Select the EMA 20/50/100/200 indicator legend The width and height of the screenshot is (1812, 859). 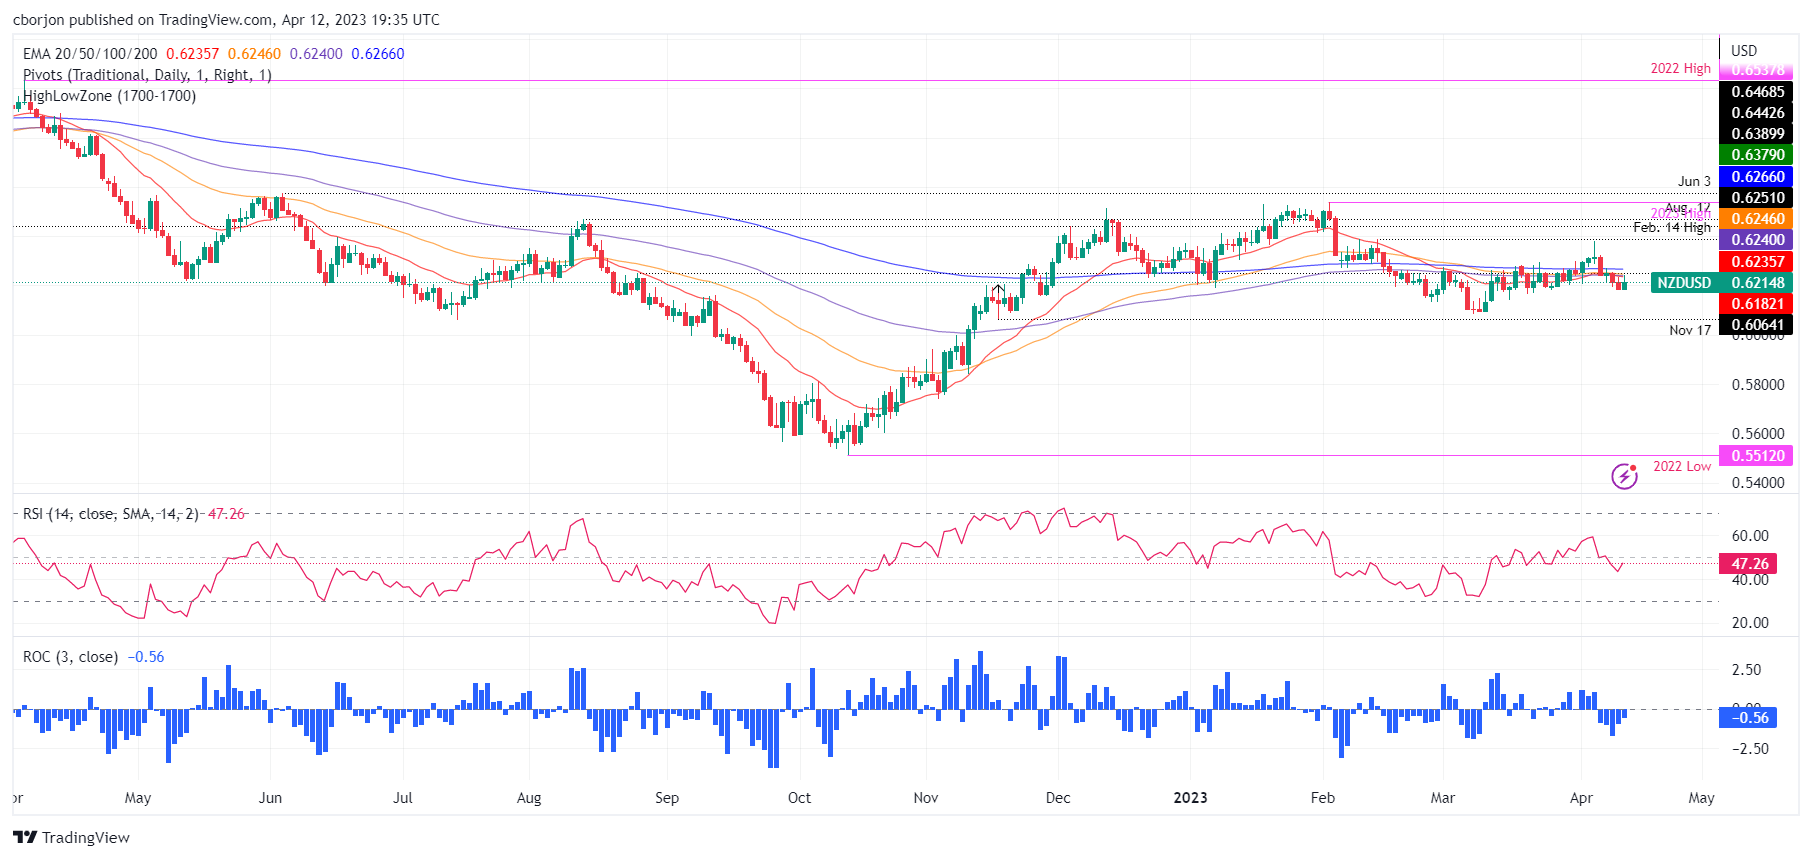point(90,54)
